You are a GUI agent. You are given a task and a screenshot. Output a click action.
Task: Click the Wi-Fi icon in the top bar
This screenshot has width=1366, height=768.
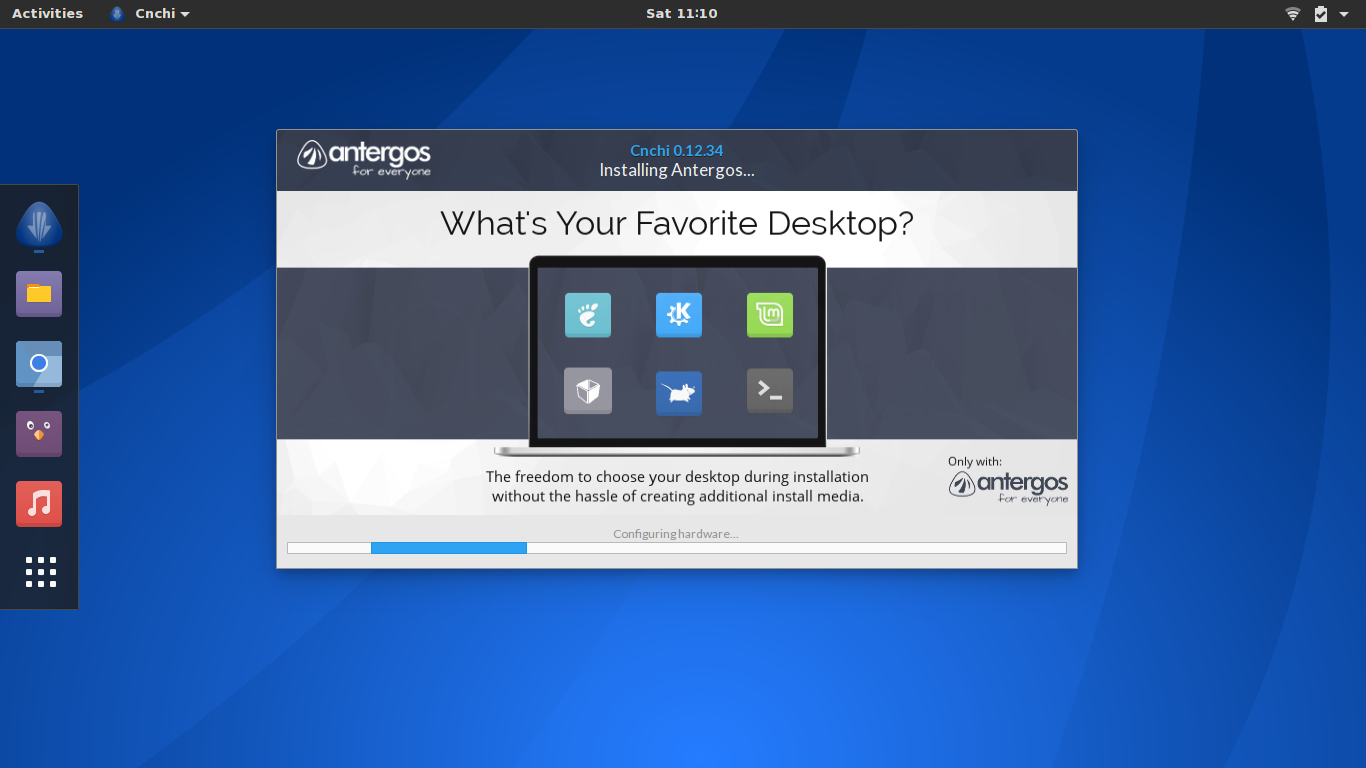(1292, 13)
